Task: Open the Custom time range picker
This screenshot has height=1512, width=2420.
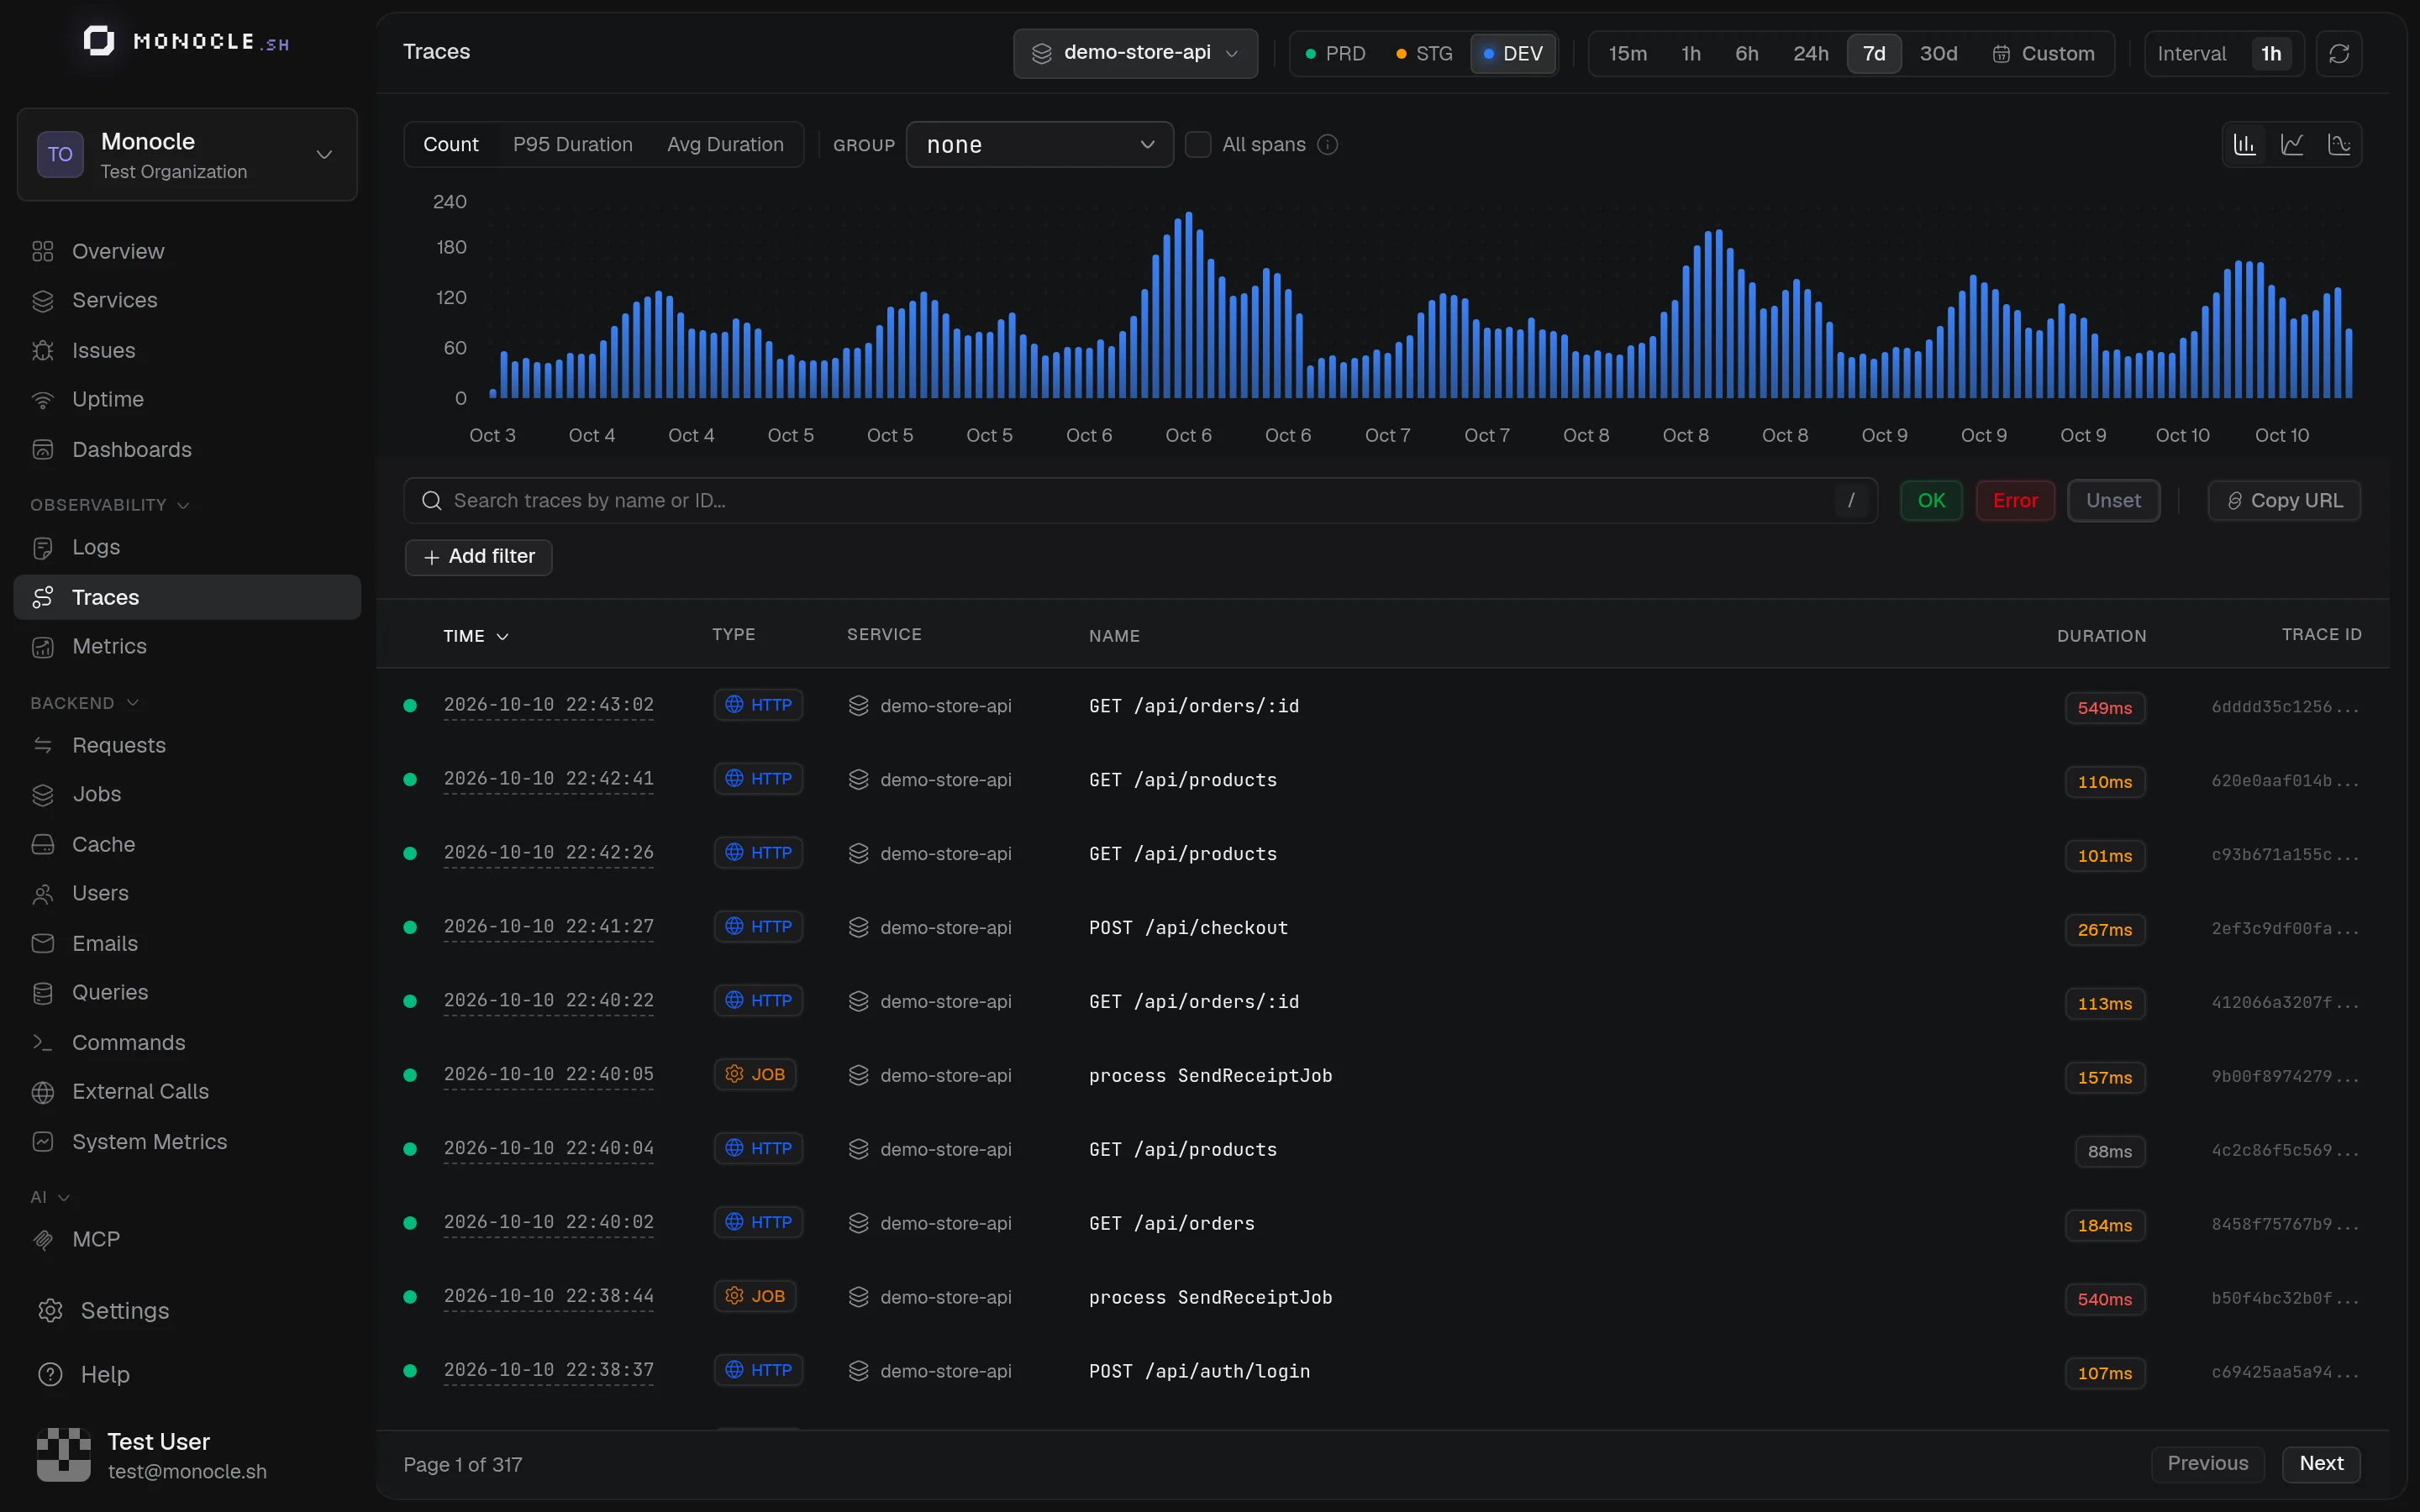Action: coord(2043,54)
